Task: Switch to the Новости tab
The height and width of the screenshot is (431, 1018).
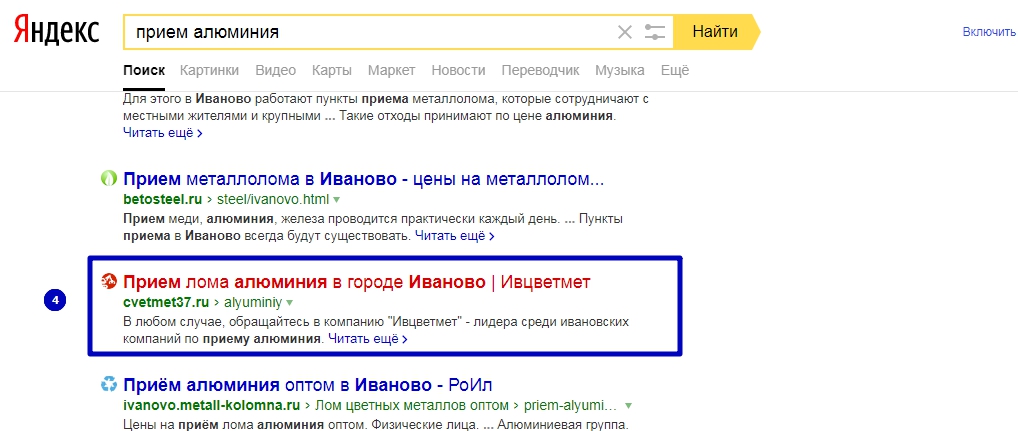Action: pyautogui.click(x=458, y=70)
